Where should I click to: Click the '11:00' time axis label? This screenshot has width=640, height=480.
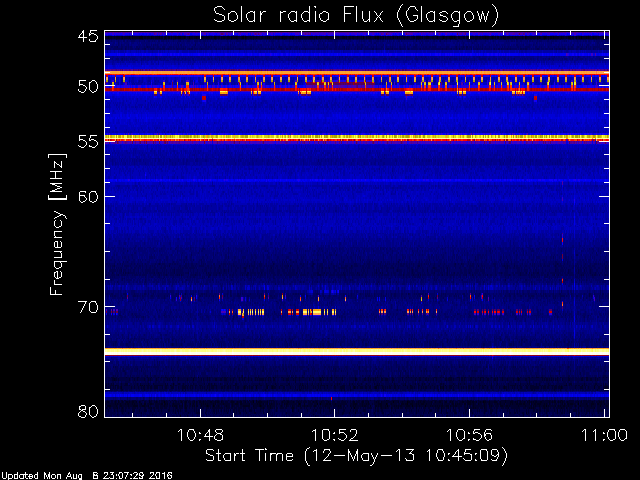click(x=604, y=435)
